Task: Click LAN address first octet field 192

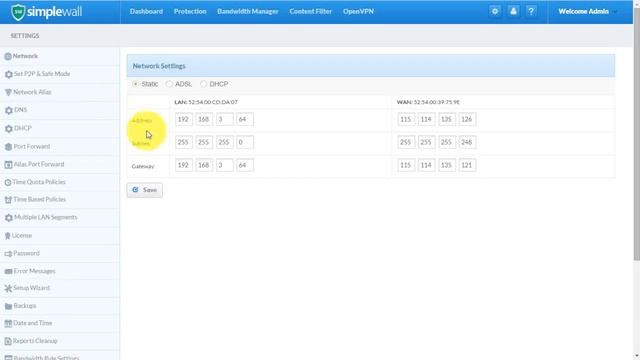Action: pos(184,119)
